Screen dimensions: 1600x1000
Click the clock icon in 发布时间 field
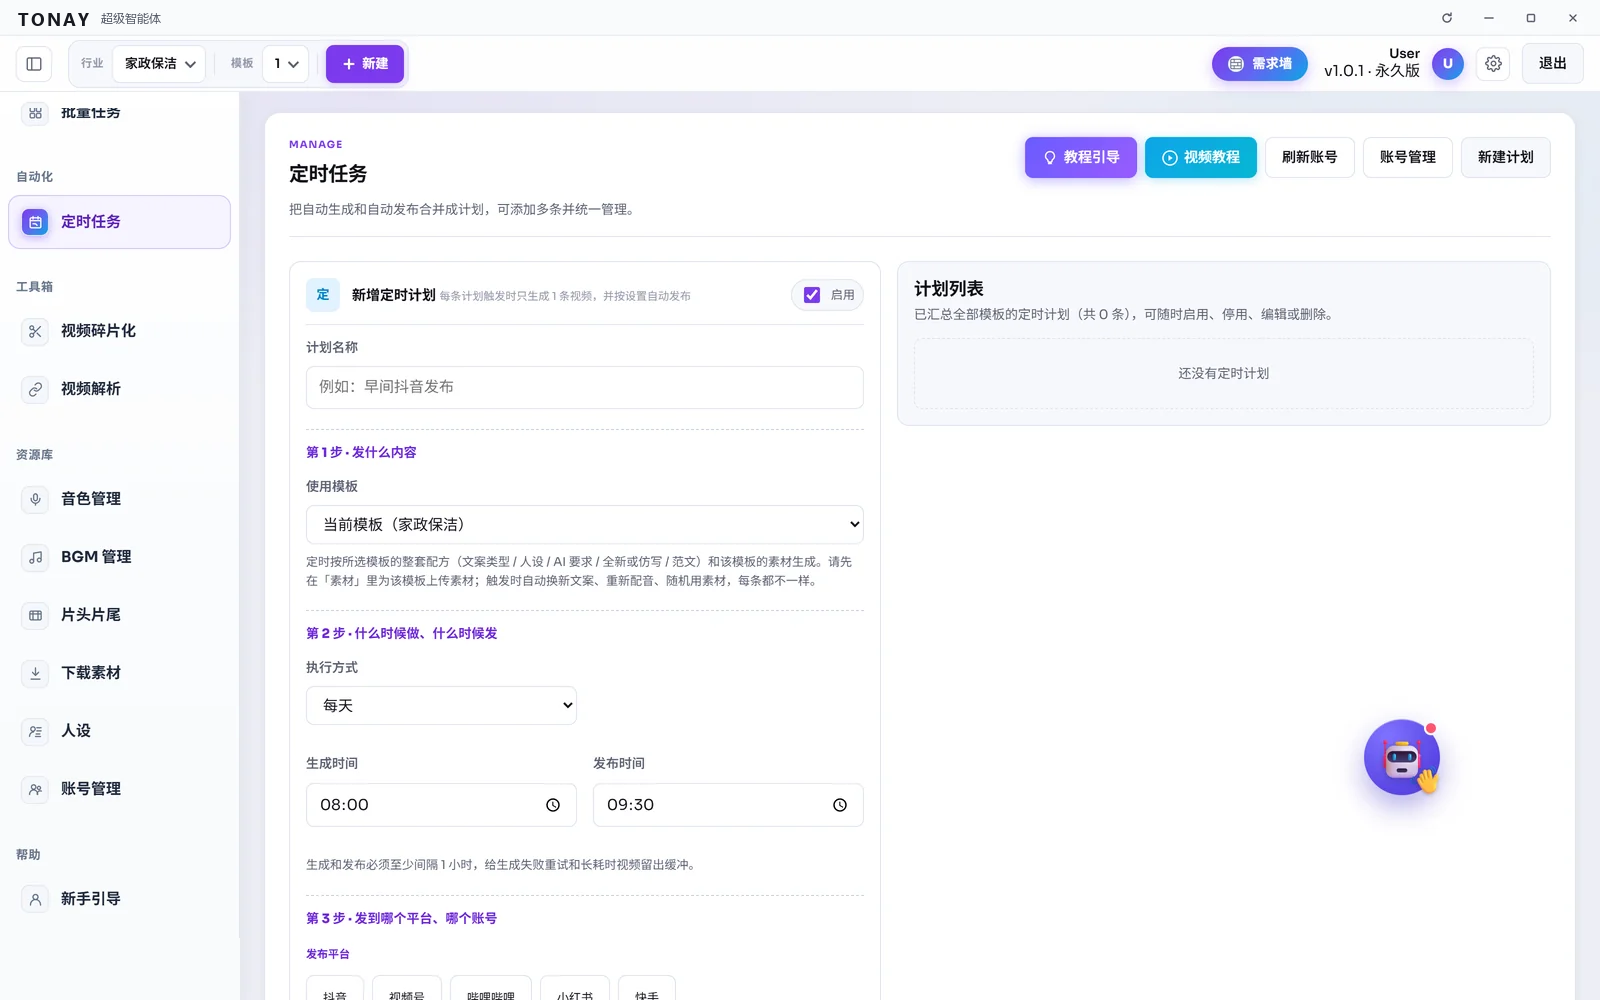pos(840,805)
